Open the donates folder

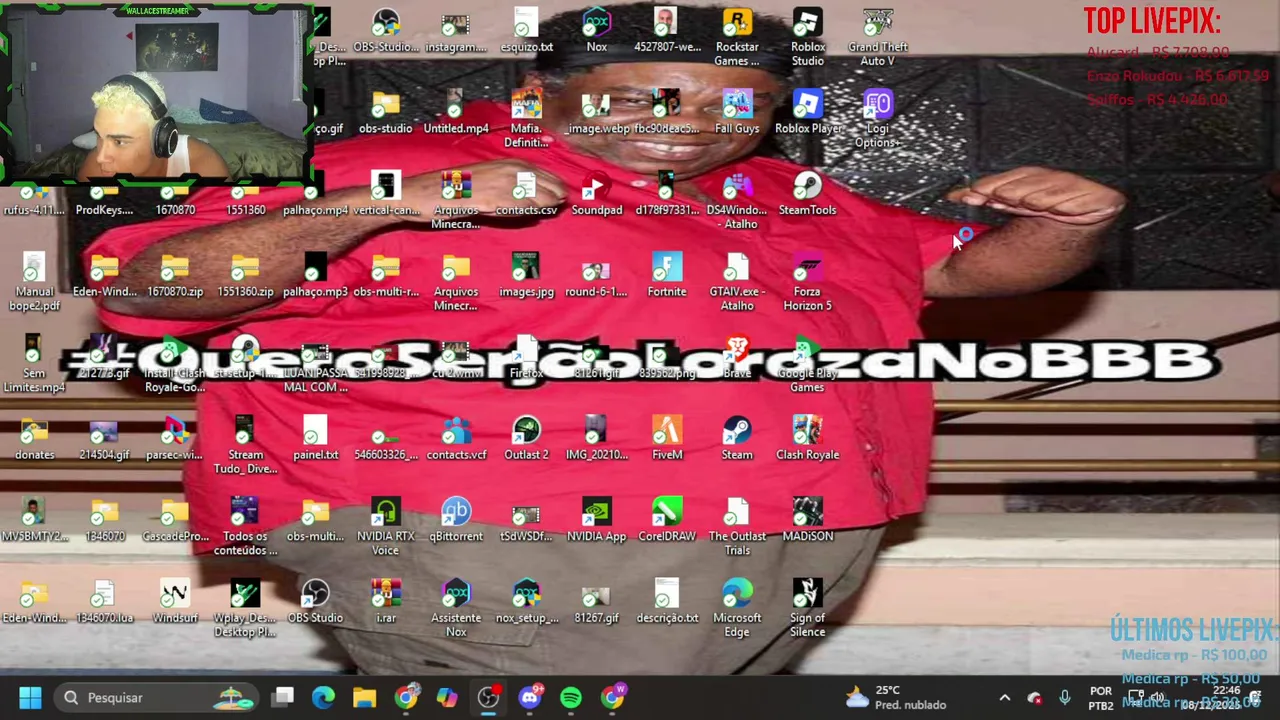click(34, 439)
